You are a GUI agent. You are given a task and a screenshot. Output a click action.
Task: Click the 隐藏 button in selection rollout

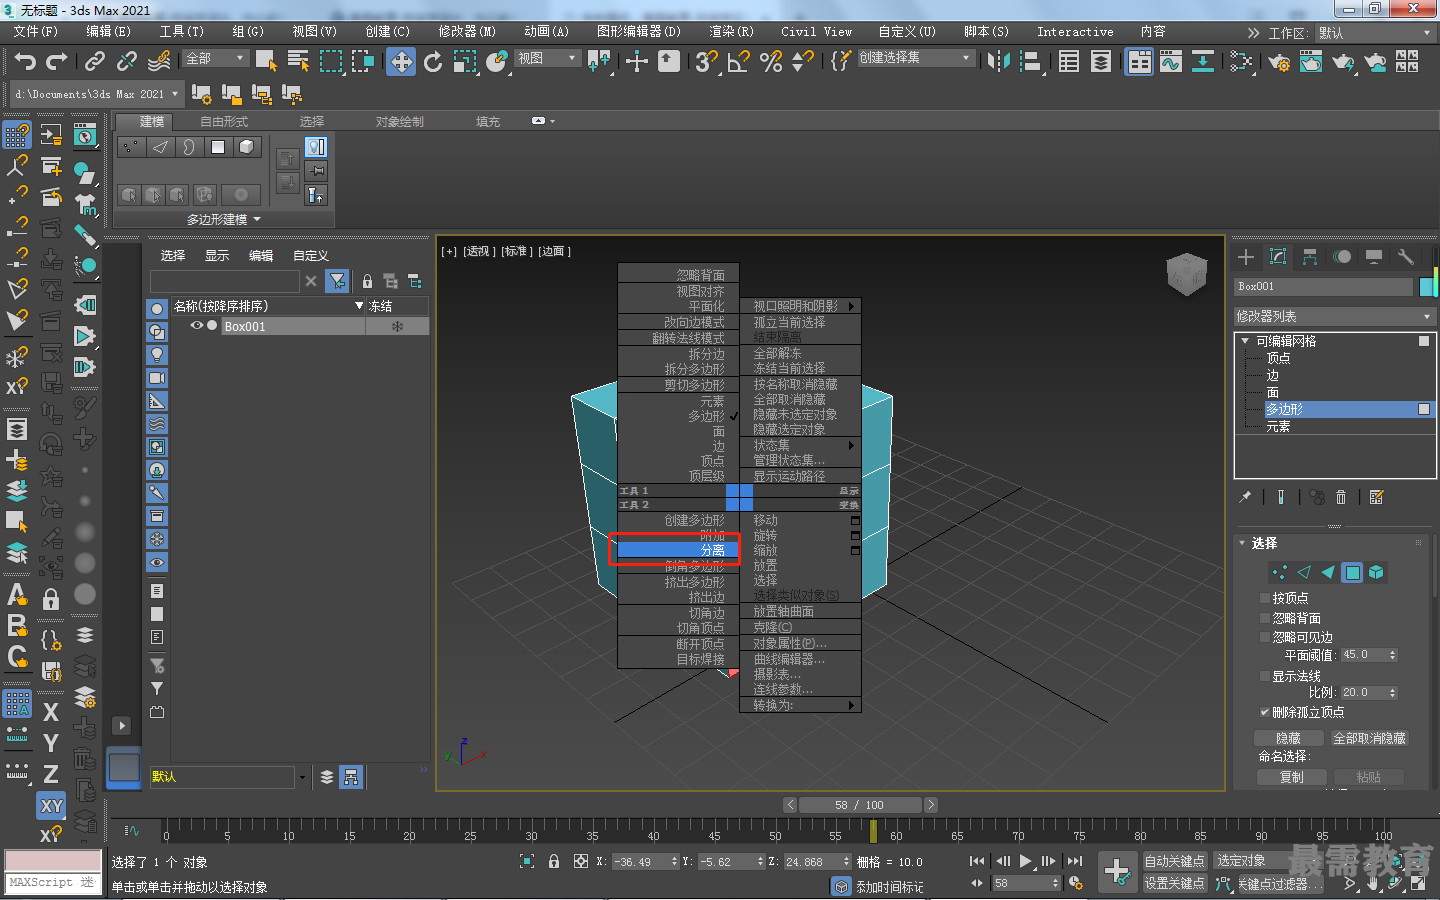1289,738
